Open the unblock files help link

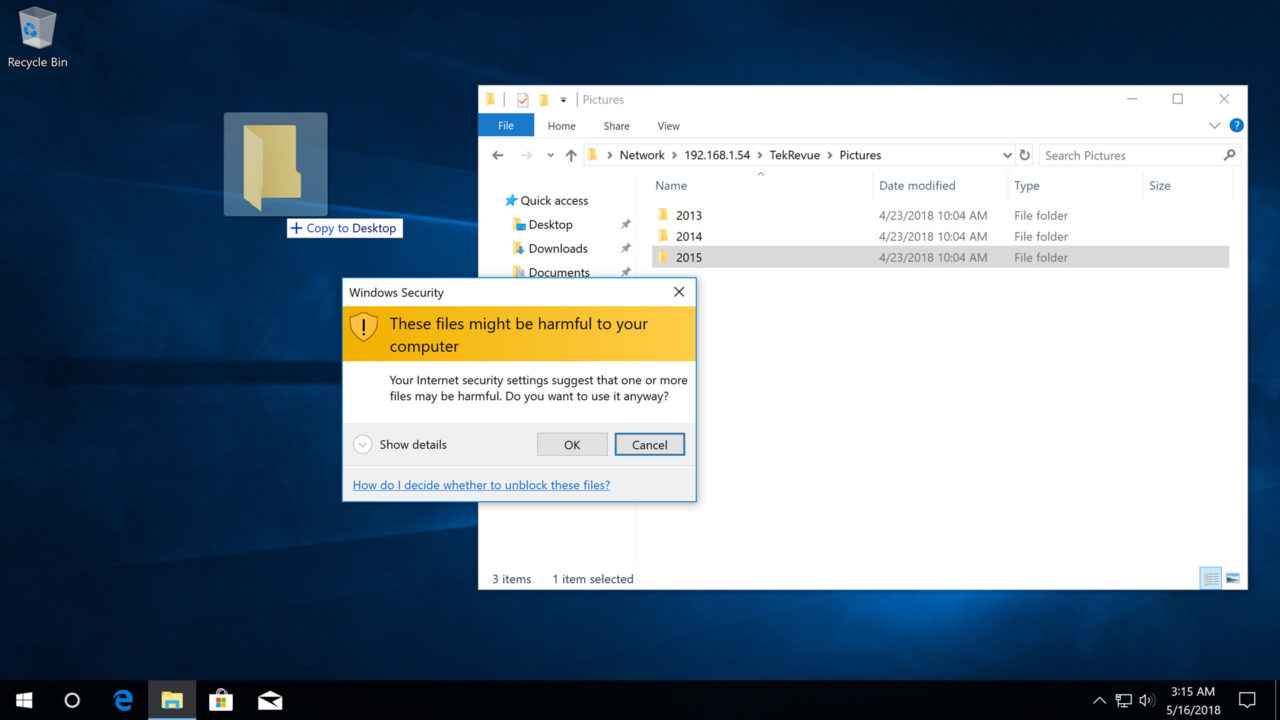pos(481,485)
